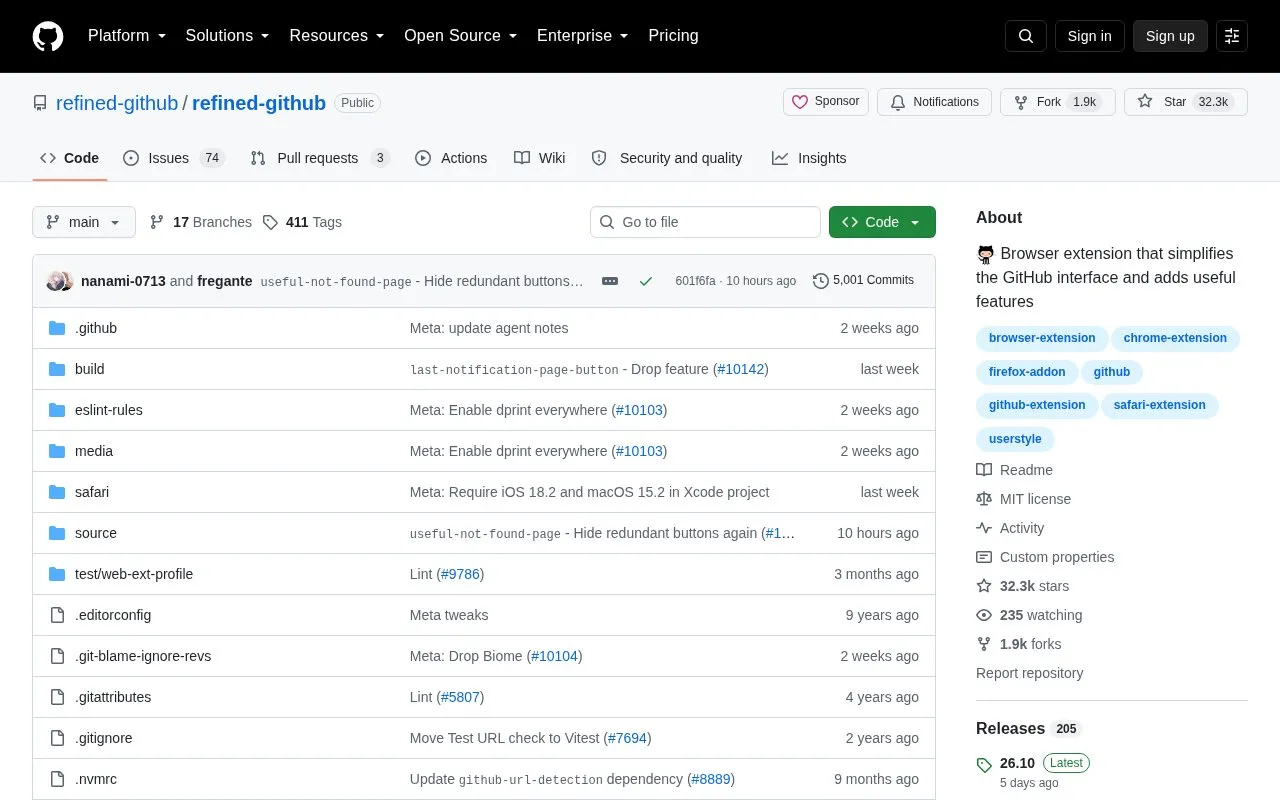Expand the Solutions menu

point(227,36)
